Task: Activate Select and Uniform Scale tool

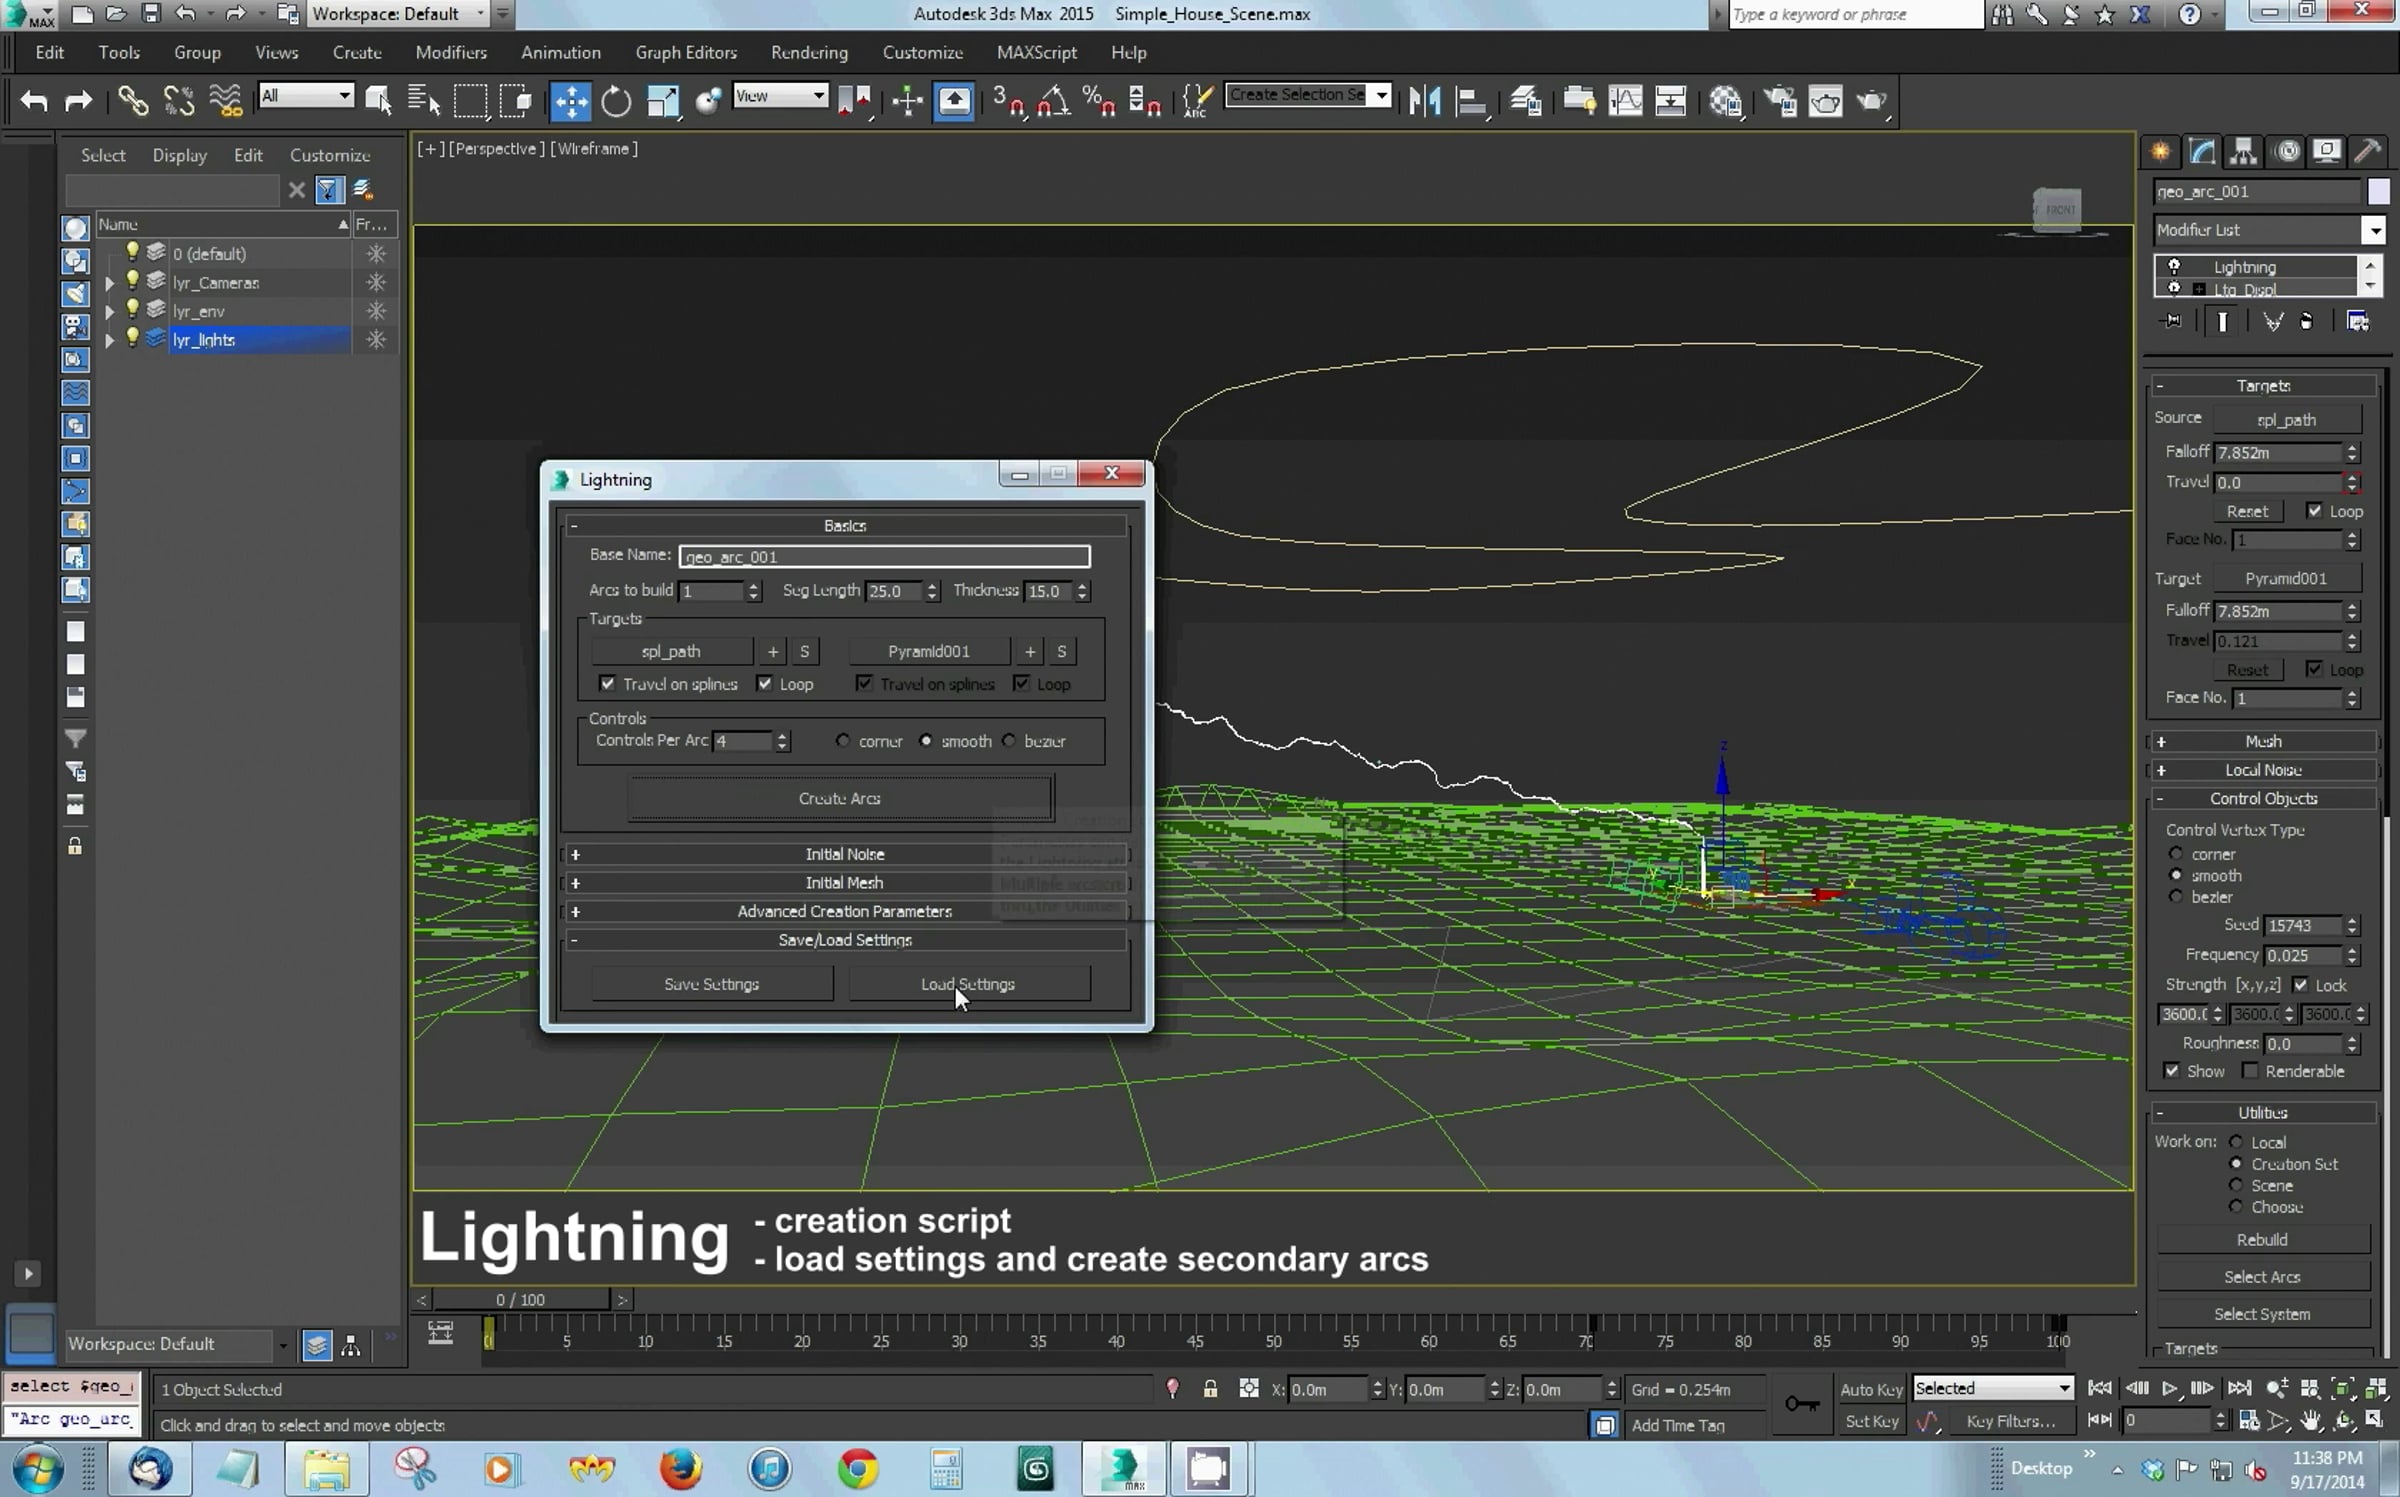Action: [663, 101]
